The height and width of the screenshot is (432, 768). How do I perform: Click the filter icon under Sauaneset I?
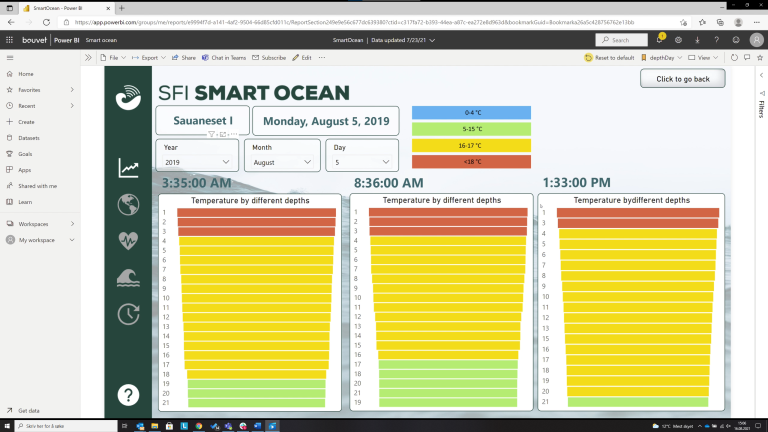[211, 134]
